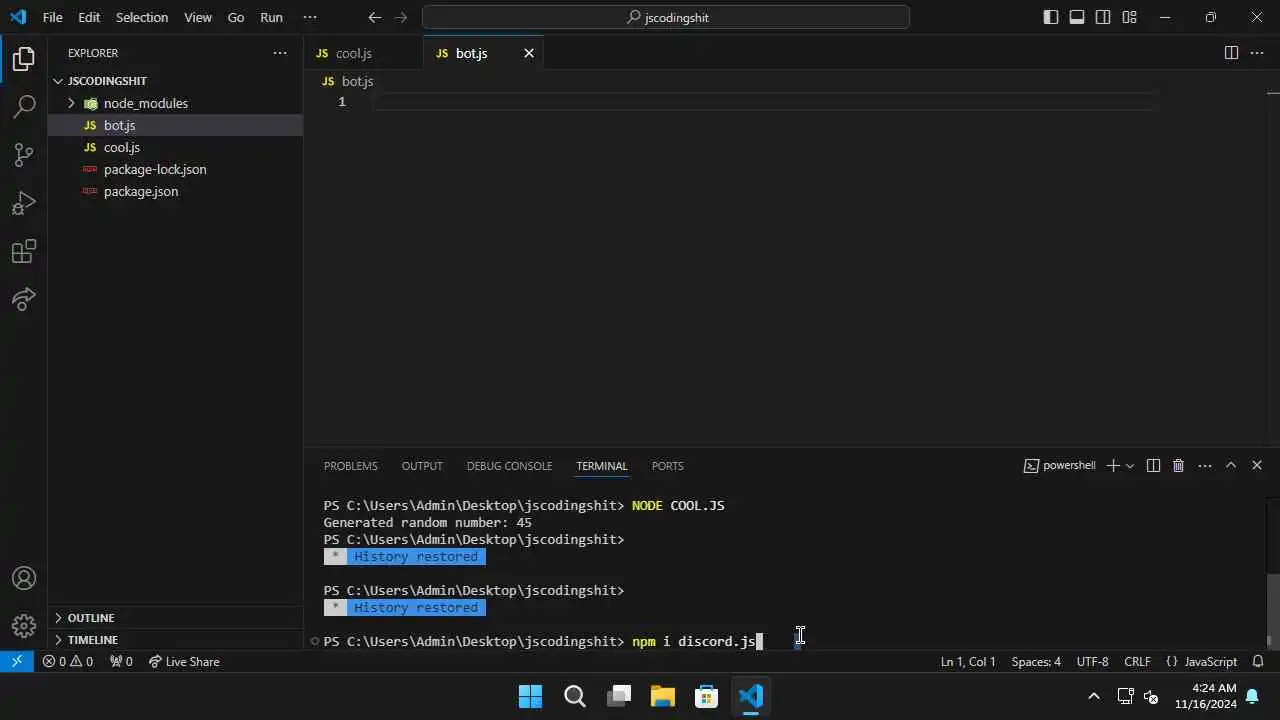Click the Explorer more actions ellipsis

coord(280,53)
